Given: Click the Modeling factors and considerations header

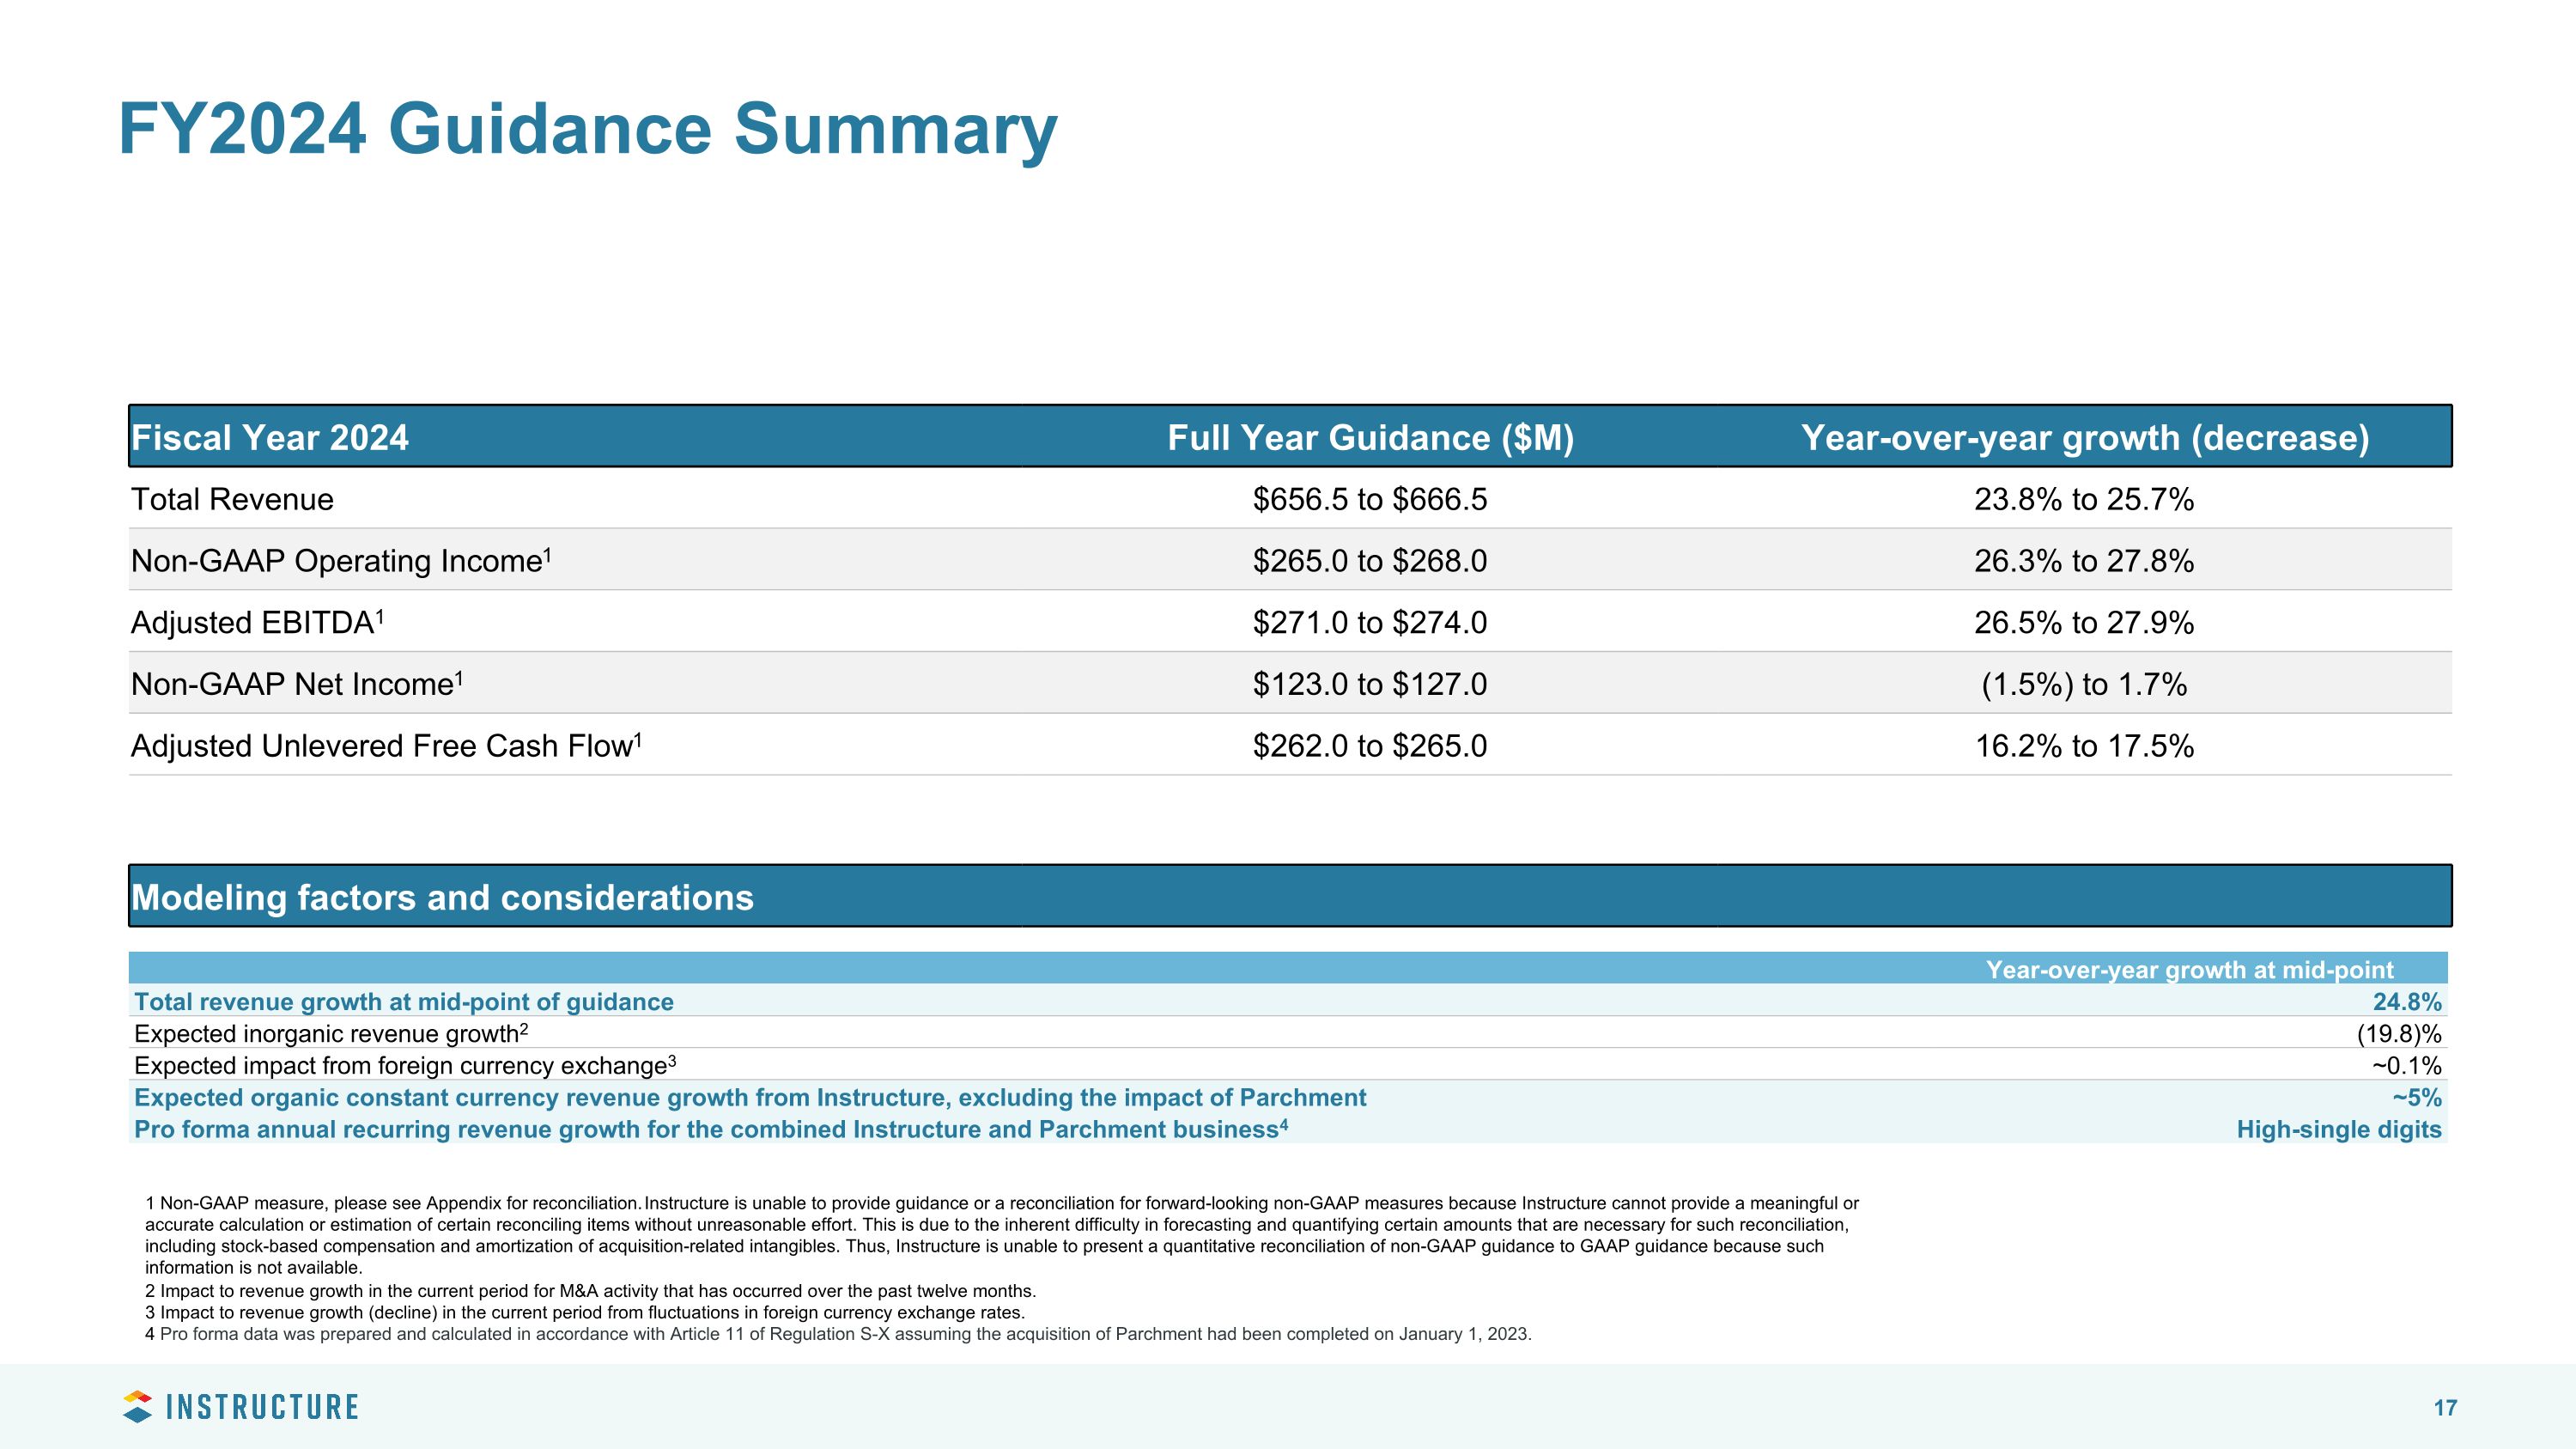Looking at the screenshot, I should pos(442,897).
